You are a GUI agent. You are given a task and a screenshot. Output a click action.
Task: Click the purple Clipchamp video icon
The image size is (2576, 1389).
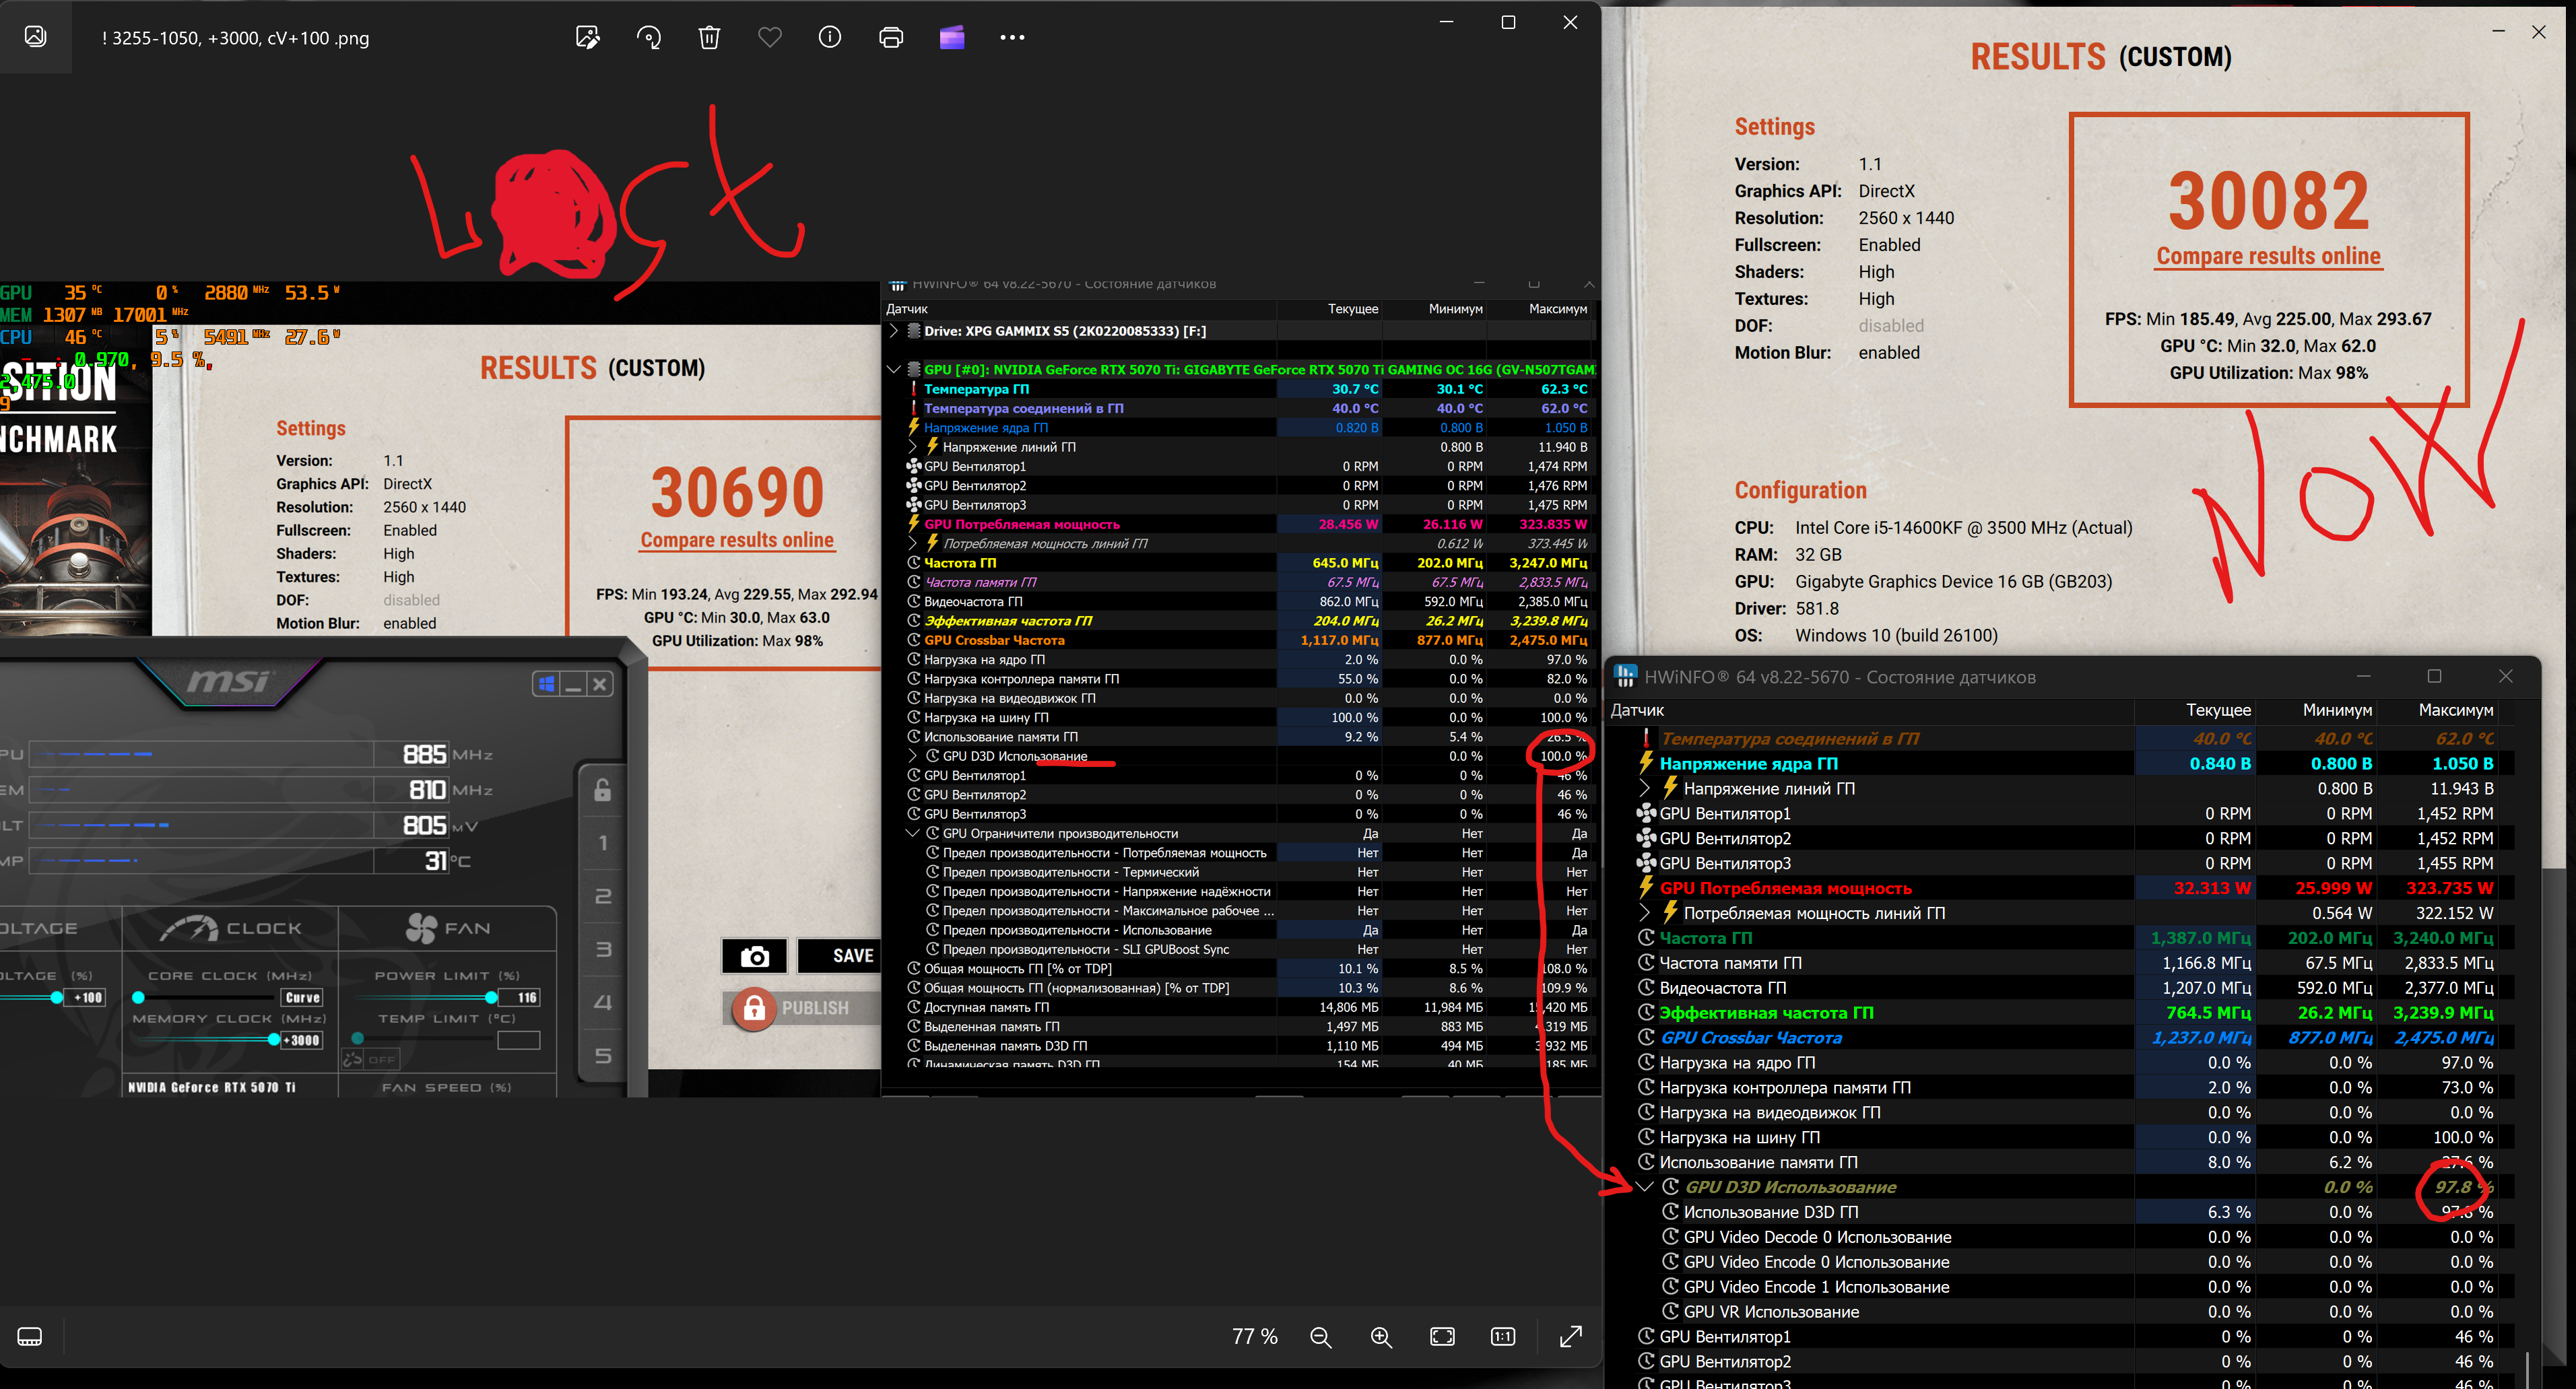(952, 38)
